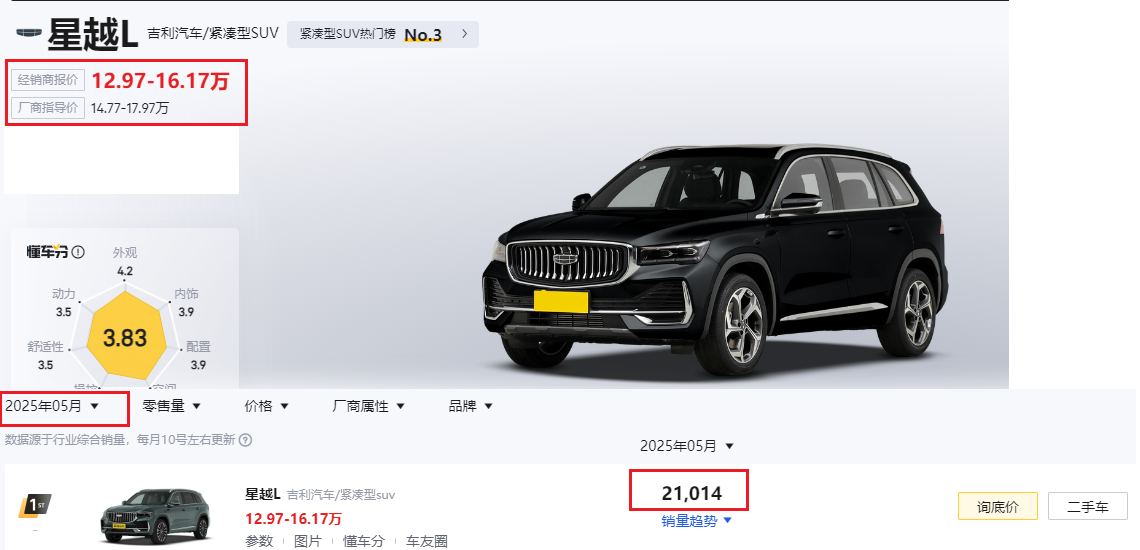Open the green 星越L thumbnail in list
Screen dimensions: 1140x550
[x=155, y=515]
